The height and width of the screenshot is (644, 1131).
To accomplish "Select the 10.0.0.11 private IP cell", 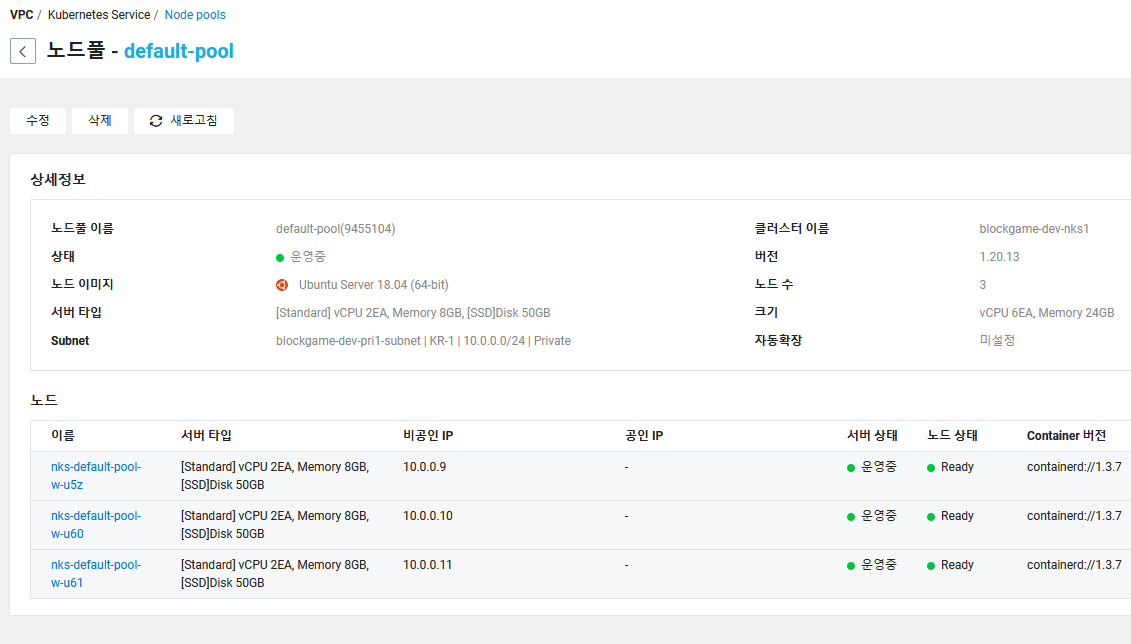I will tap(428, 565).
